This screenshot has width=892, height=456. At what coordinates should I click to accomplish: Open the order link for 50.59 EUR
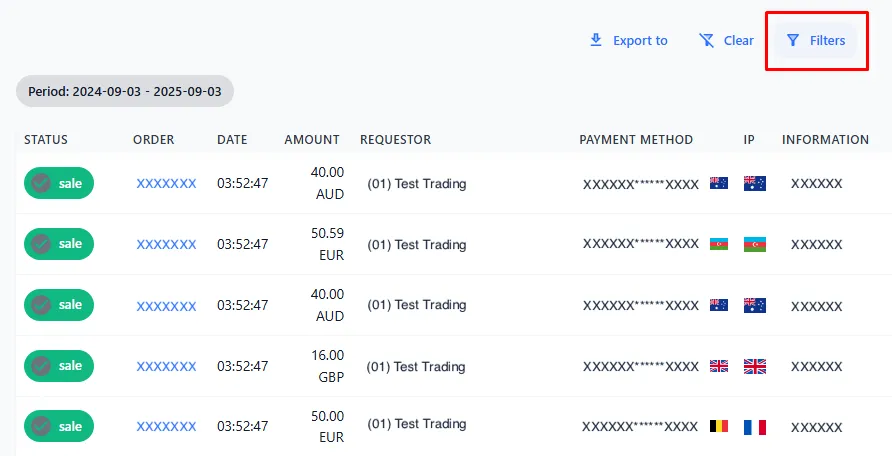(x=166, y=245)
